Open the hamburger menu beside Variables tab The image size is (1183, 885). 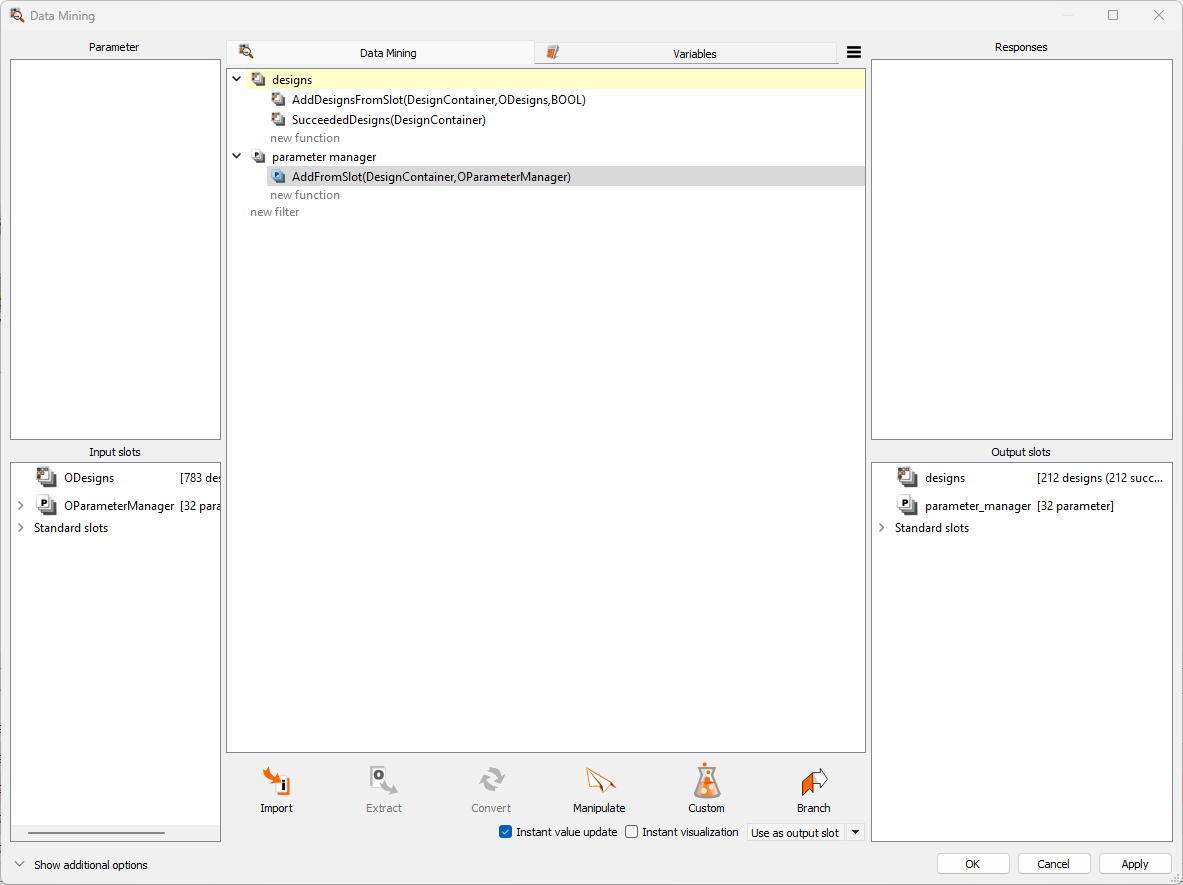(x=853, y=53)
